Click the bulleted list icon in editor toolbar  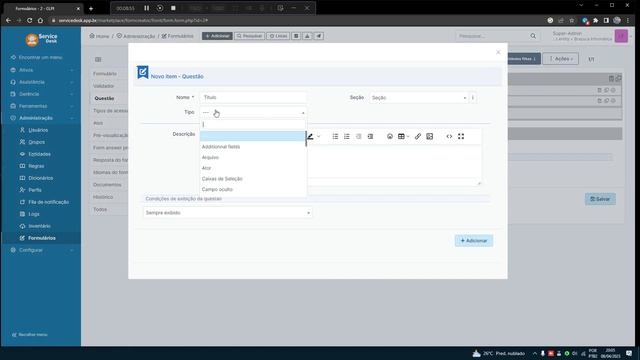point(335,136)
